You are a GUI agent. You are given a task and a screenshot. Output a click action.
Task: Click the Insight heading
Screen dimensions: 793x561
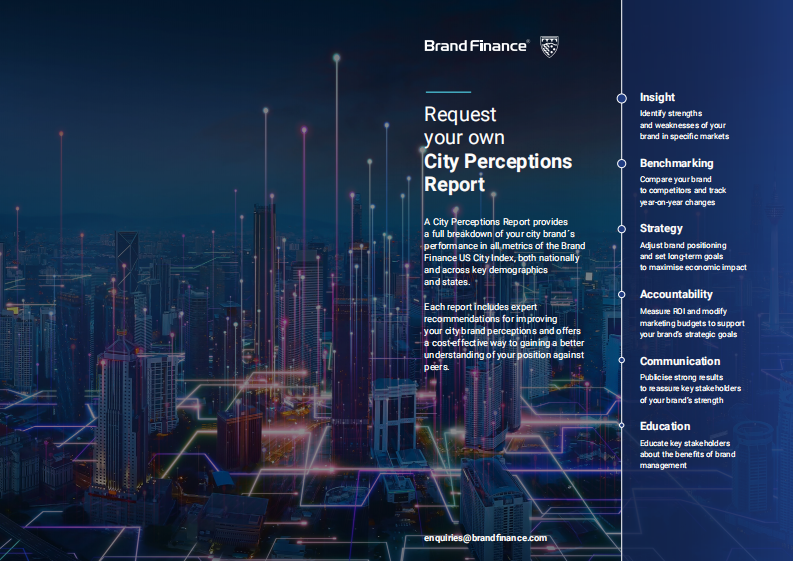coord(657,98)
